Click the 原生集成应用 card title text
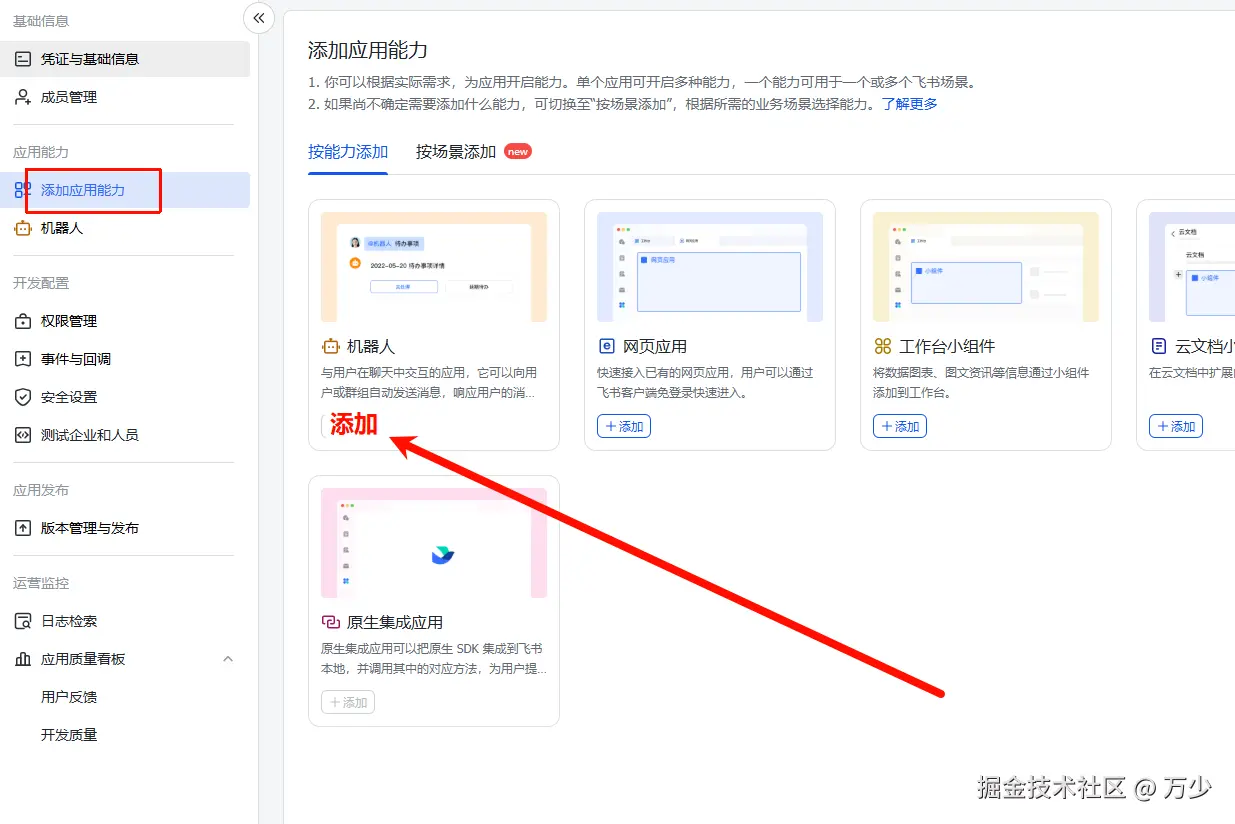The width and height of the screenshot is (1235, 824). click(395, 622)
